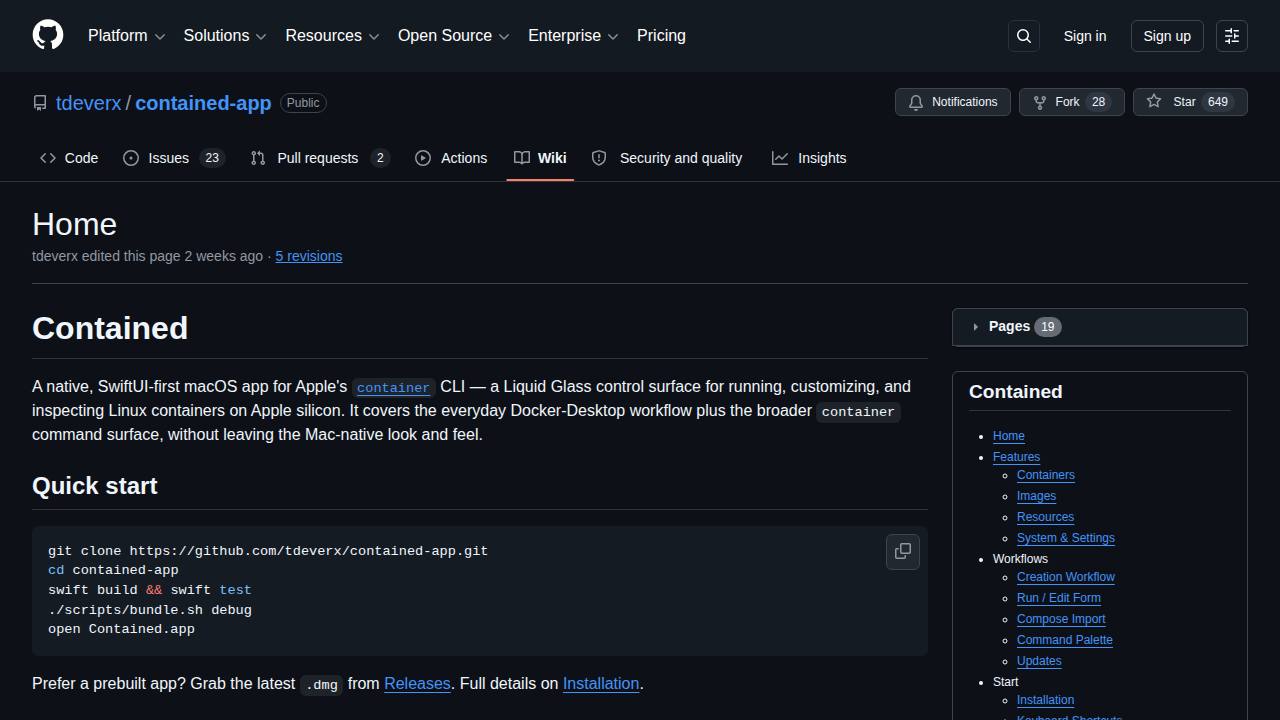Open the Containers sidebar link
The width and height of the screenshot is (1280, 720).
tap(1046, 475)
